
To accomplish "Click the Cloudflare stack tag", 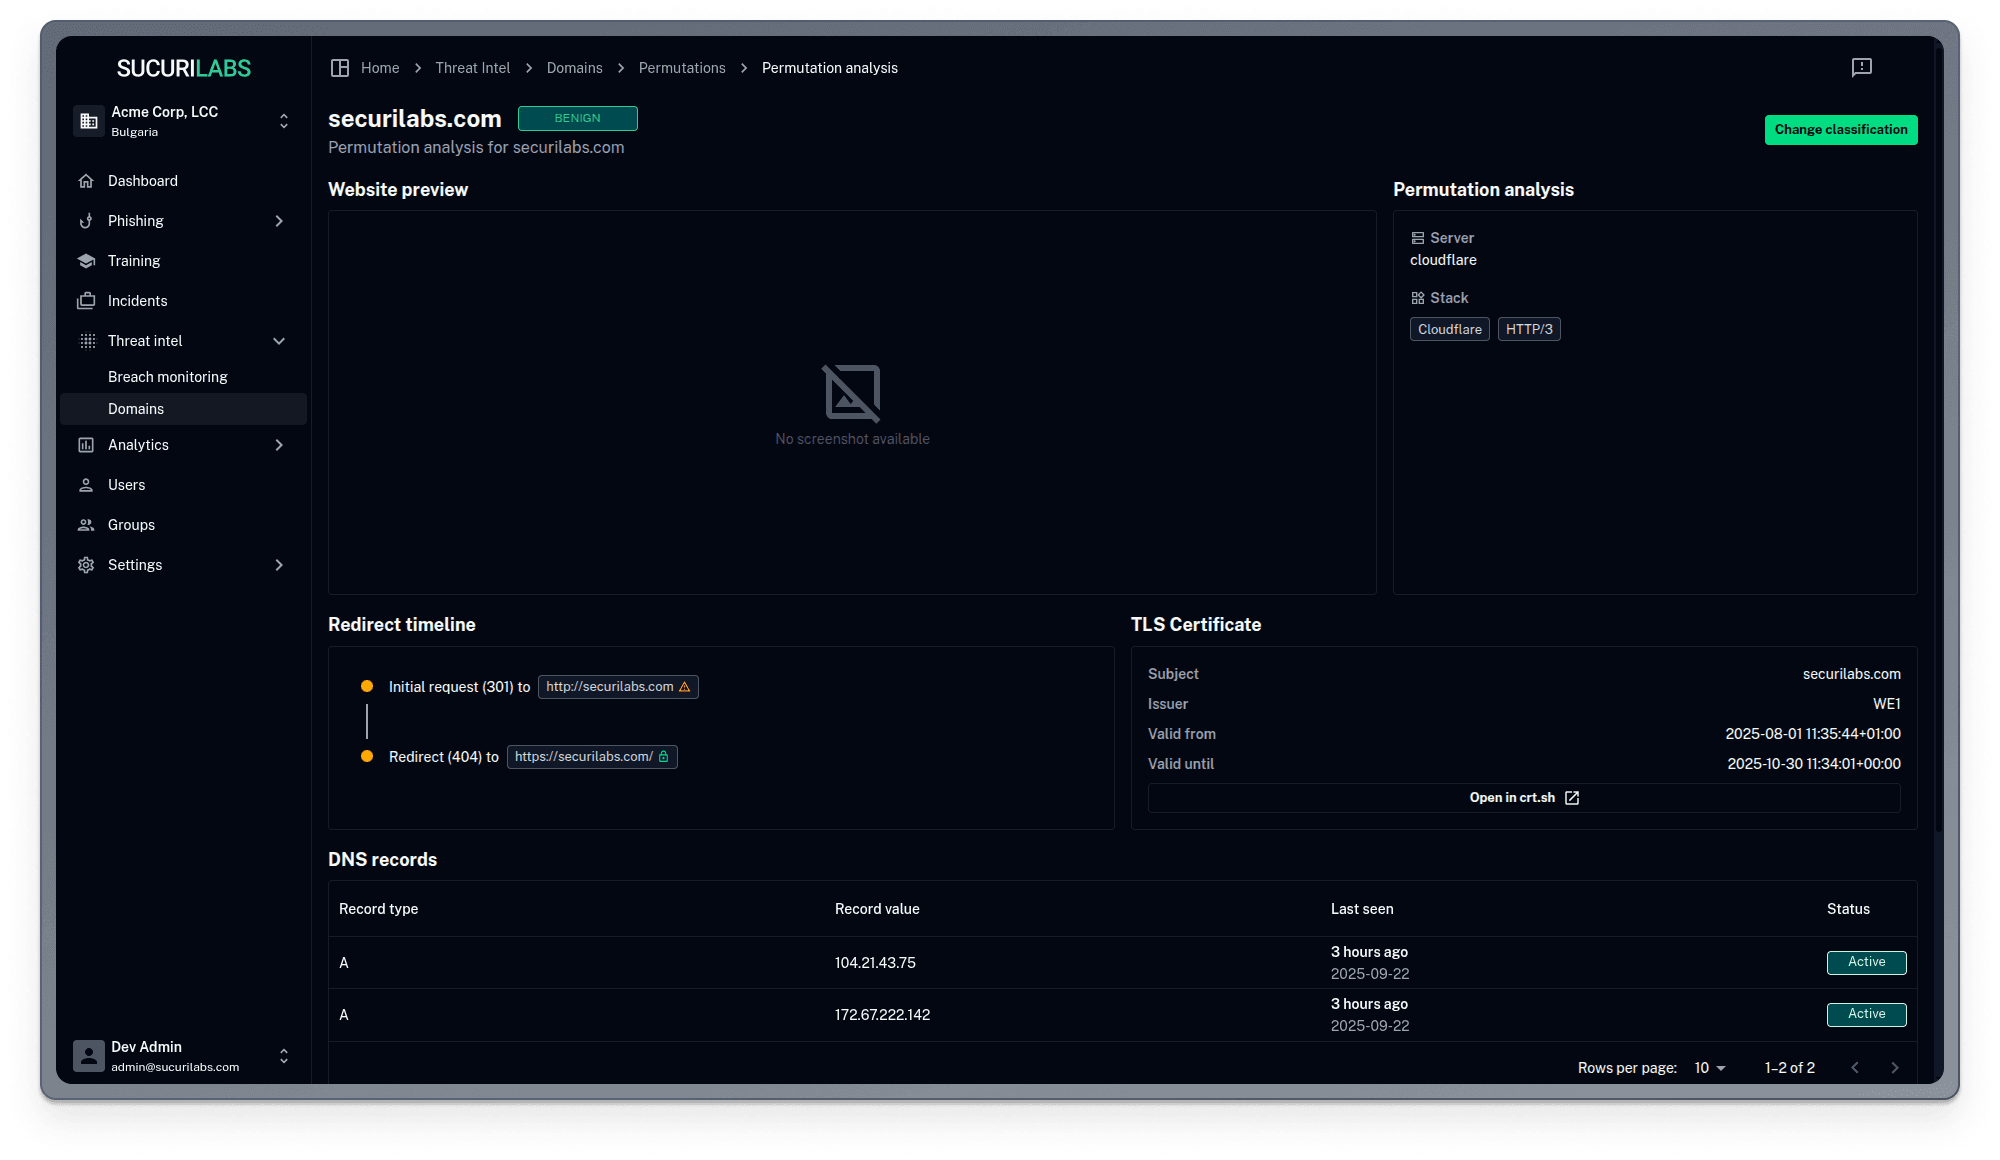I will (x=1450, y=329).
